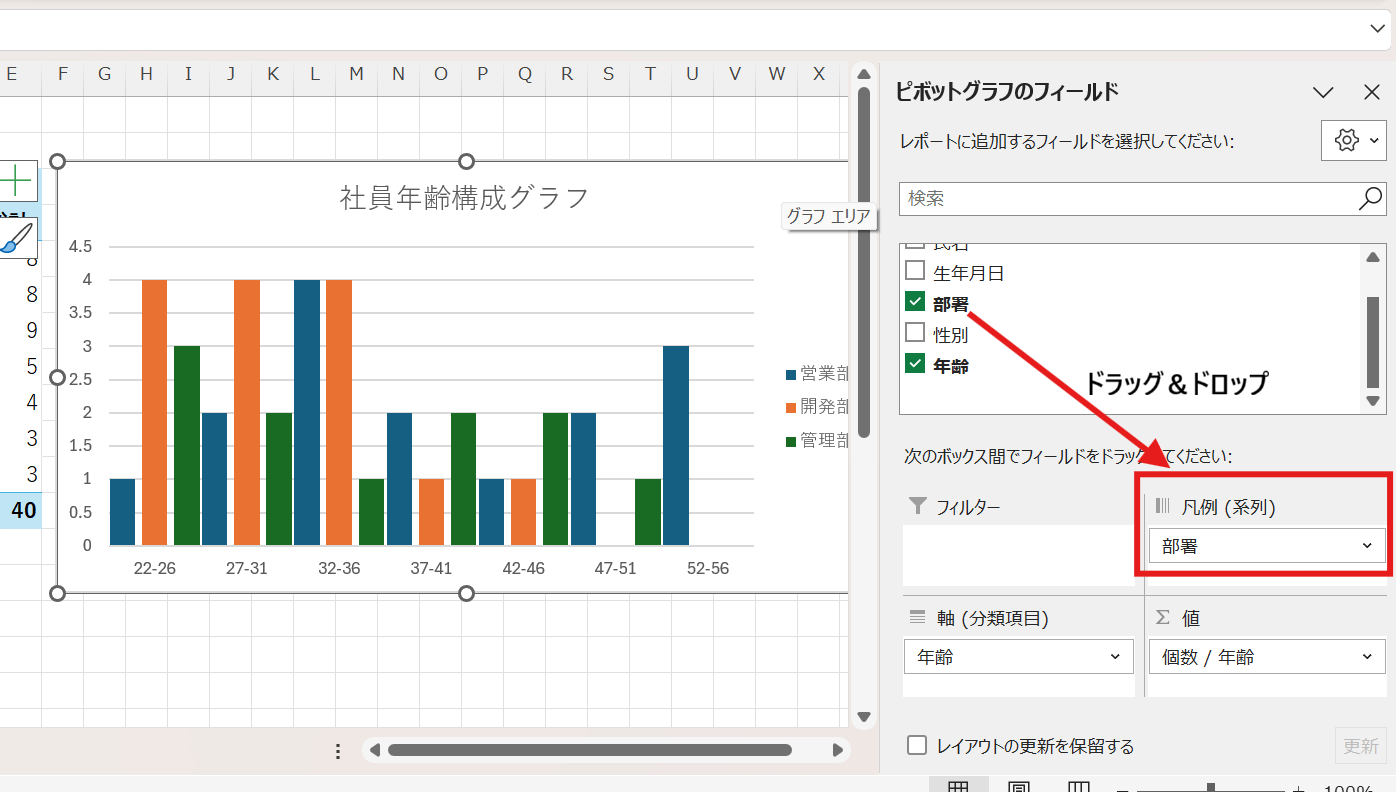Select the column R header

click(x=567, y=74)
